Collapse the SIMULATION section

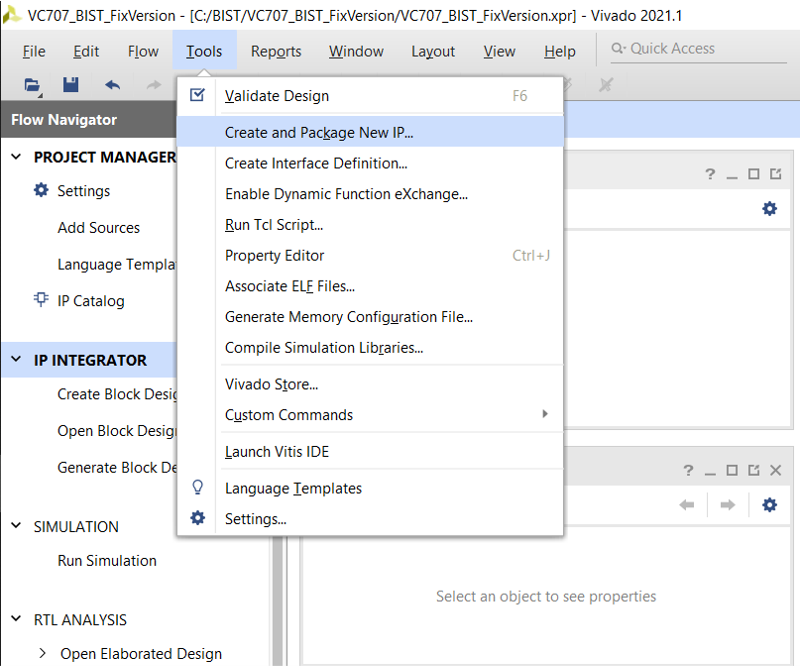pos(16,525)
